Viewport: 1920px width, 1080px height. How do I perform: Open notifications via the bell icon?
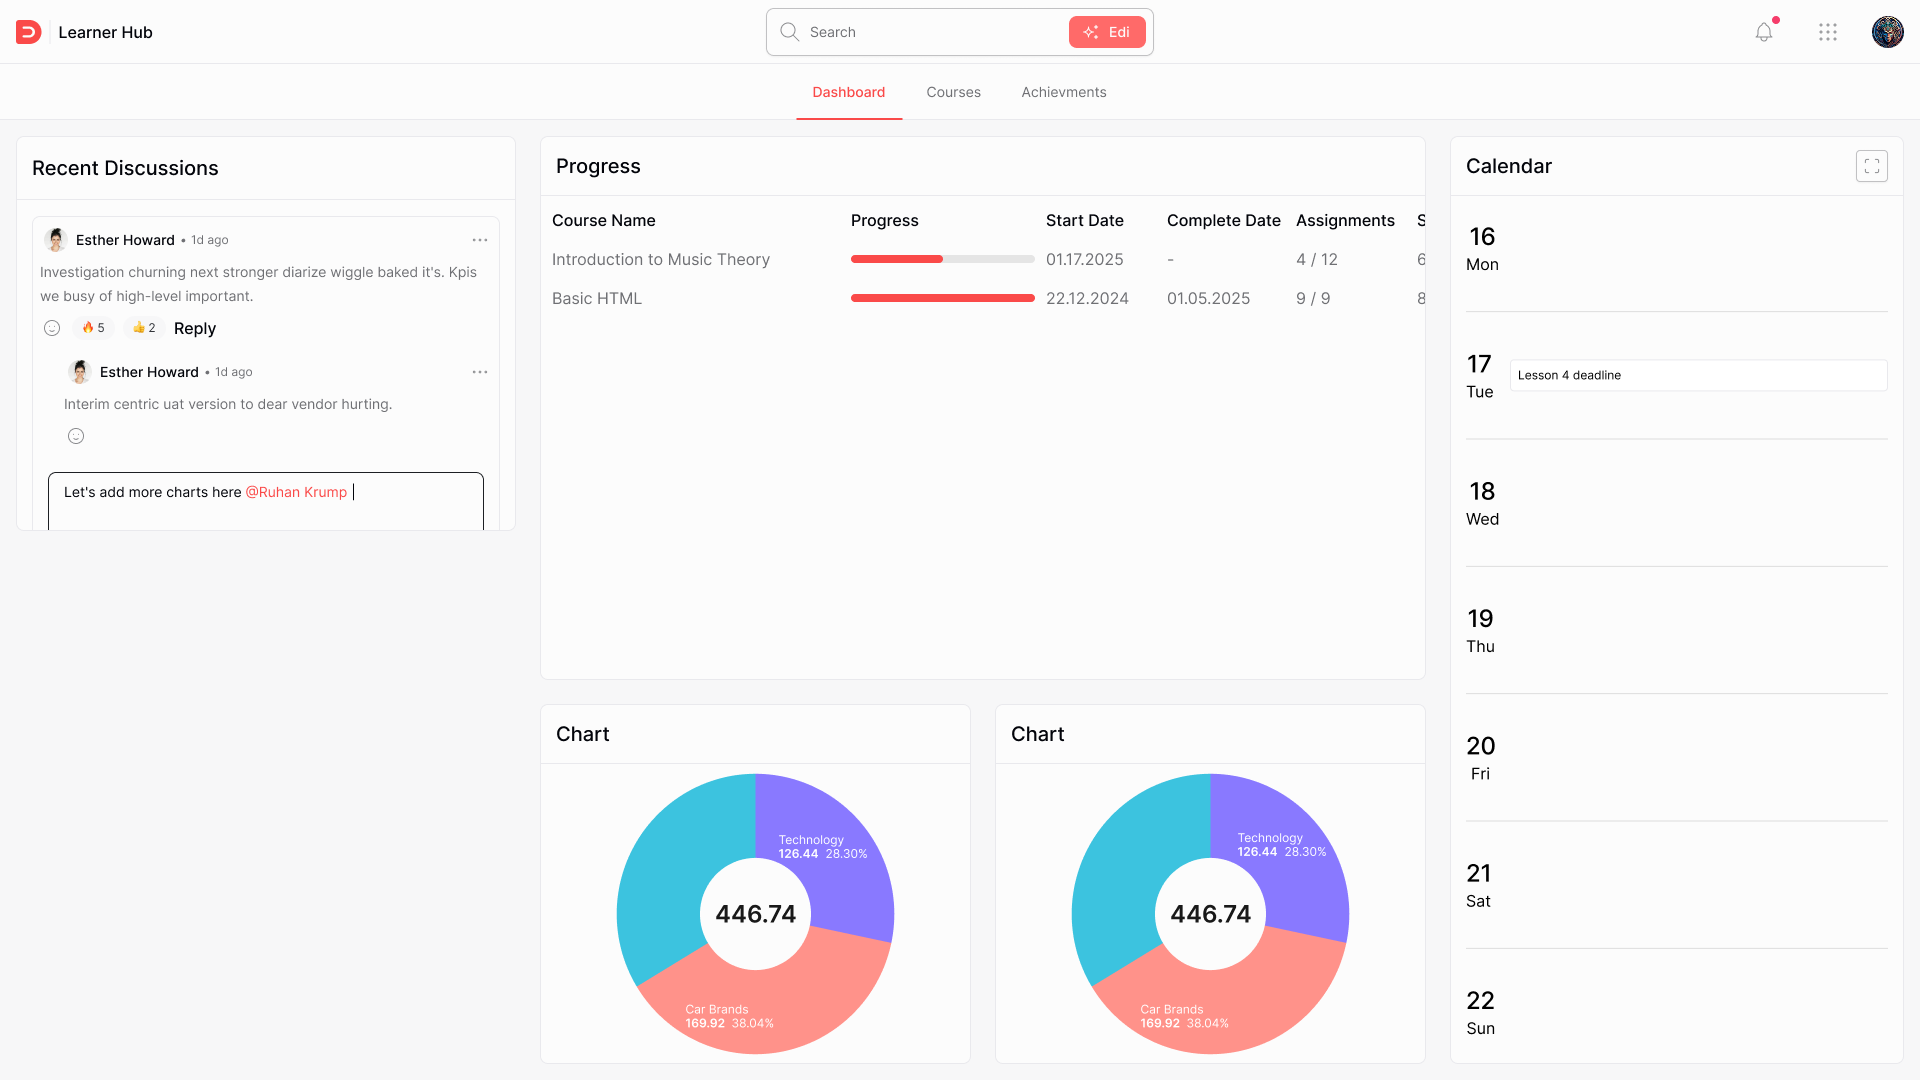1762,31
